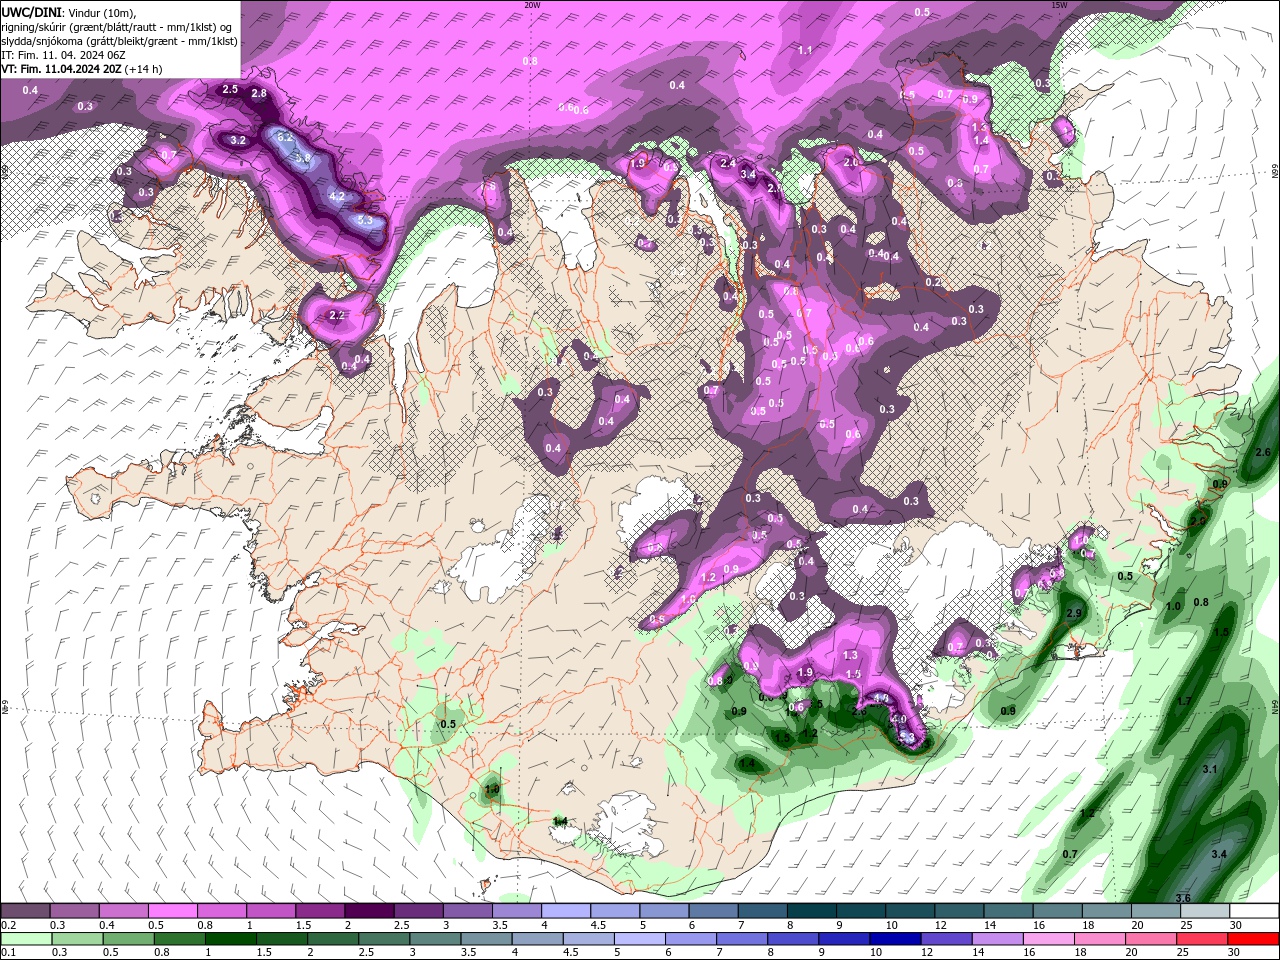Click the "rigning/skúrir" legend description line
Viewport: 1280px width, 960px height.
click(x=118, y=27)
